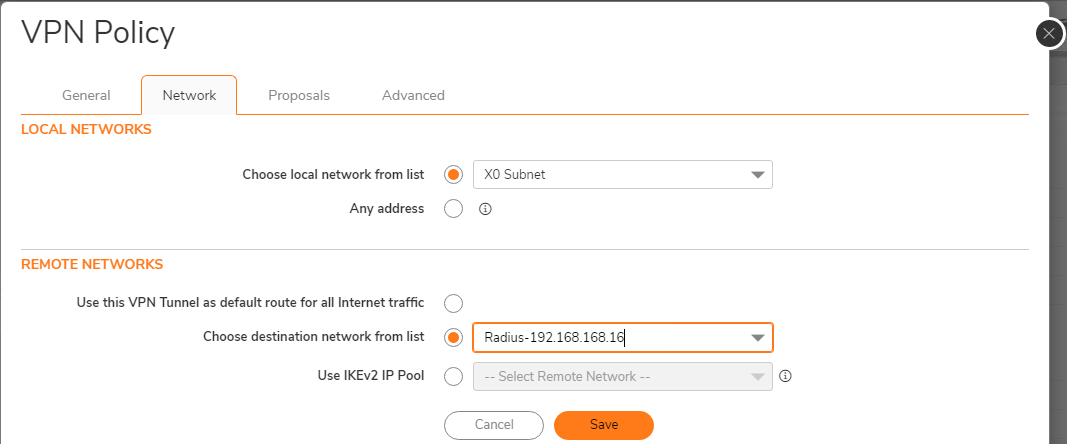Switch to the General tab

tap(86, 95)
